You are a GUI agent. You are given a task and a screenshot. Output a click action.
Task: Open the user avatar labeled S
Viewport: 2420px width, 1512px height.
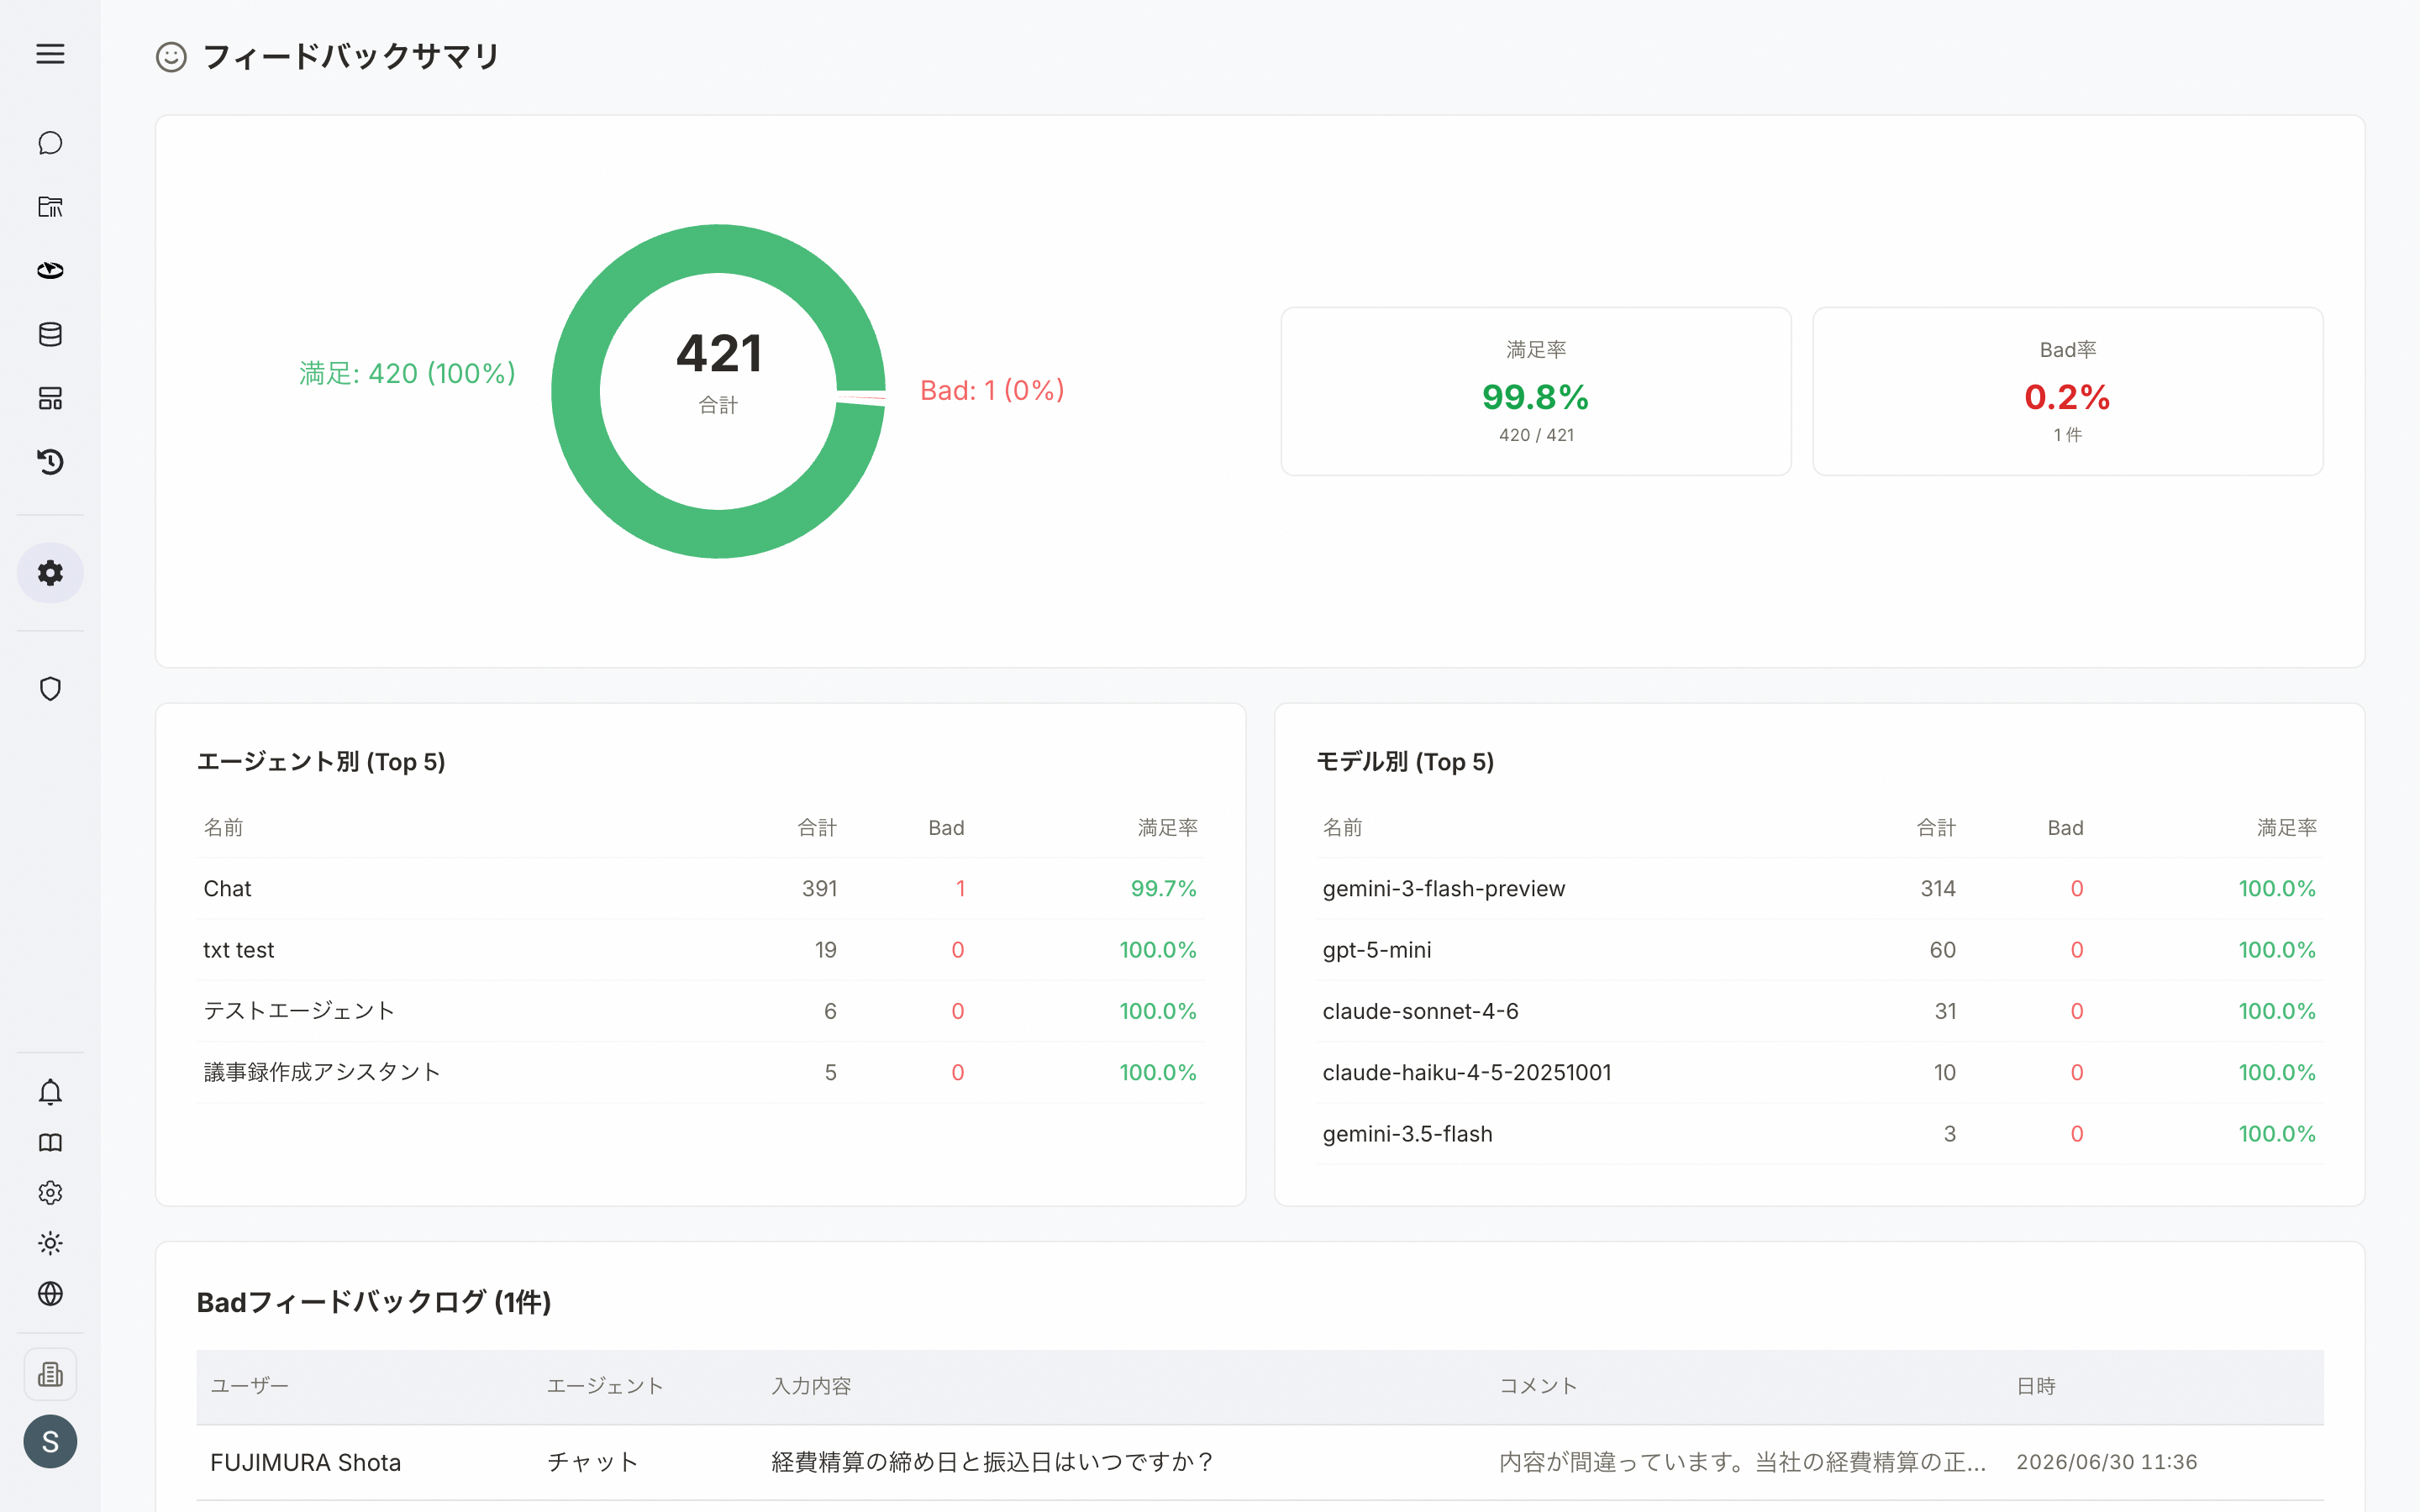click(x=50, y=1441)
